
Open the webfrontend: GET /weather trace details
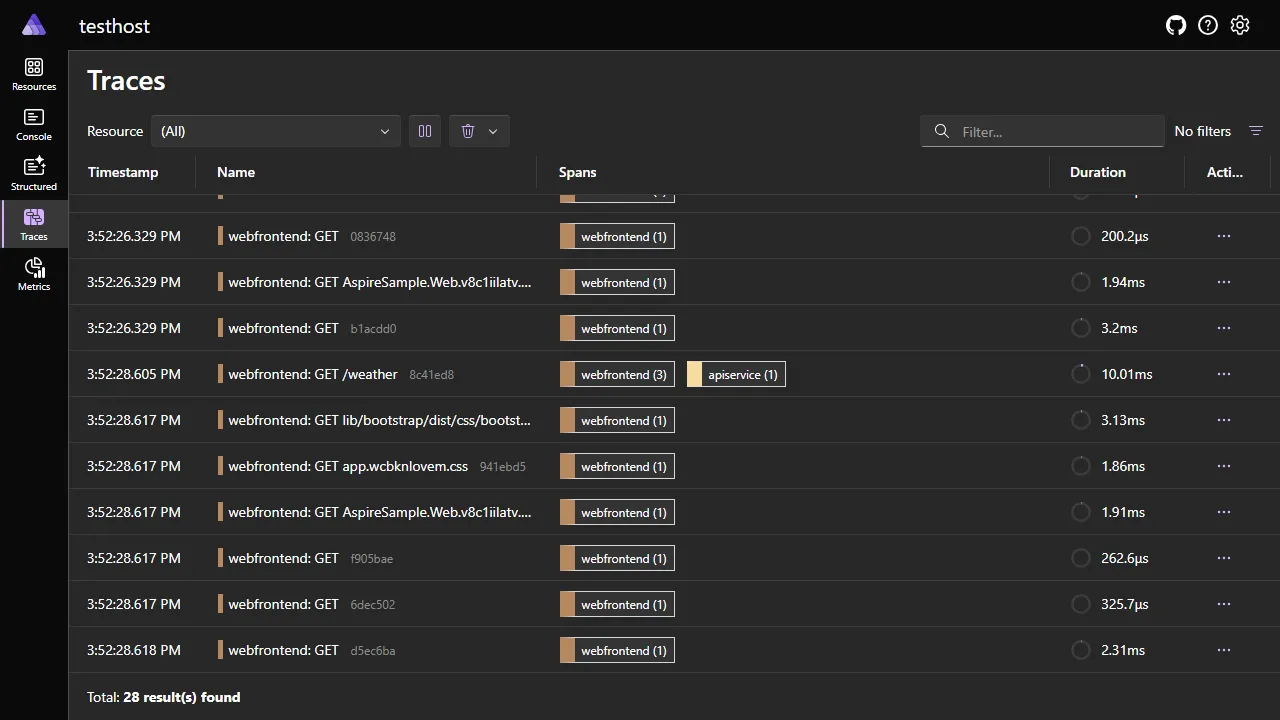pyautogui.click(x=312, y=374)
